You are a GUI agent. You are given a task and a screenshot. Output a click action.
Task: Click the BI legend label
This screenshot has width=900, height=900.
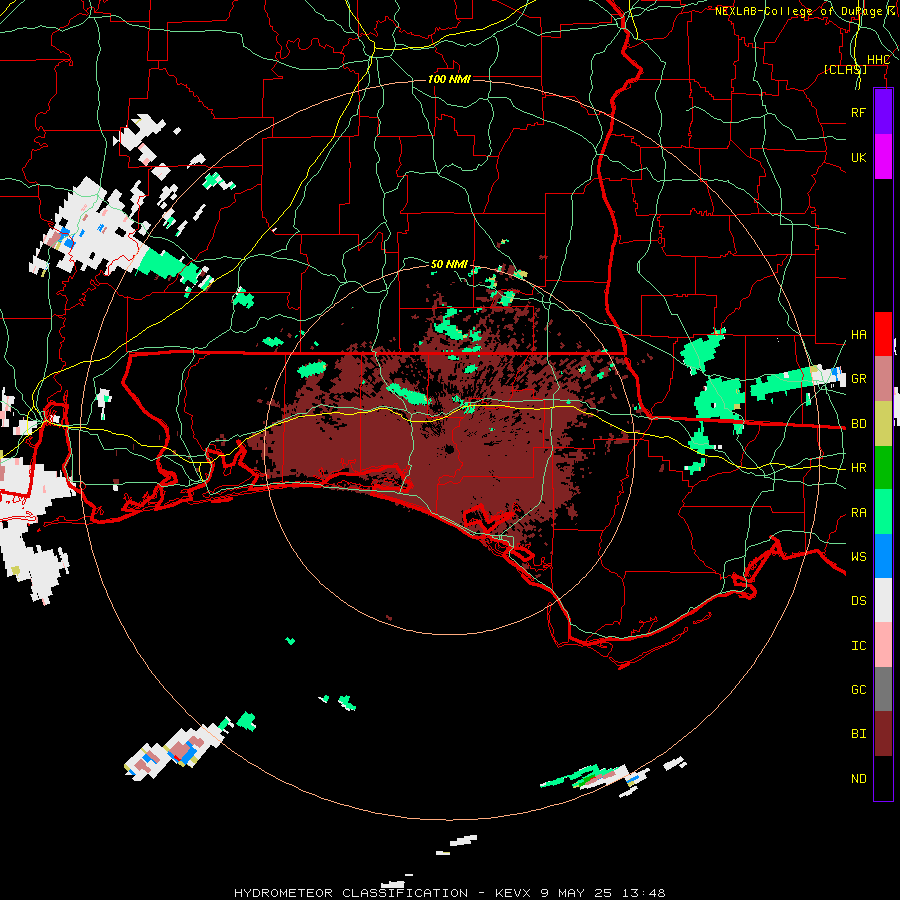858,734
